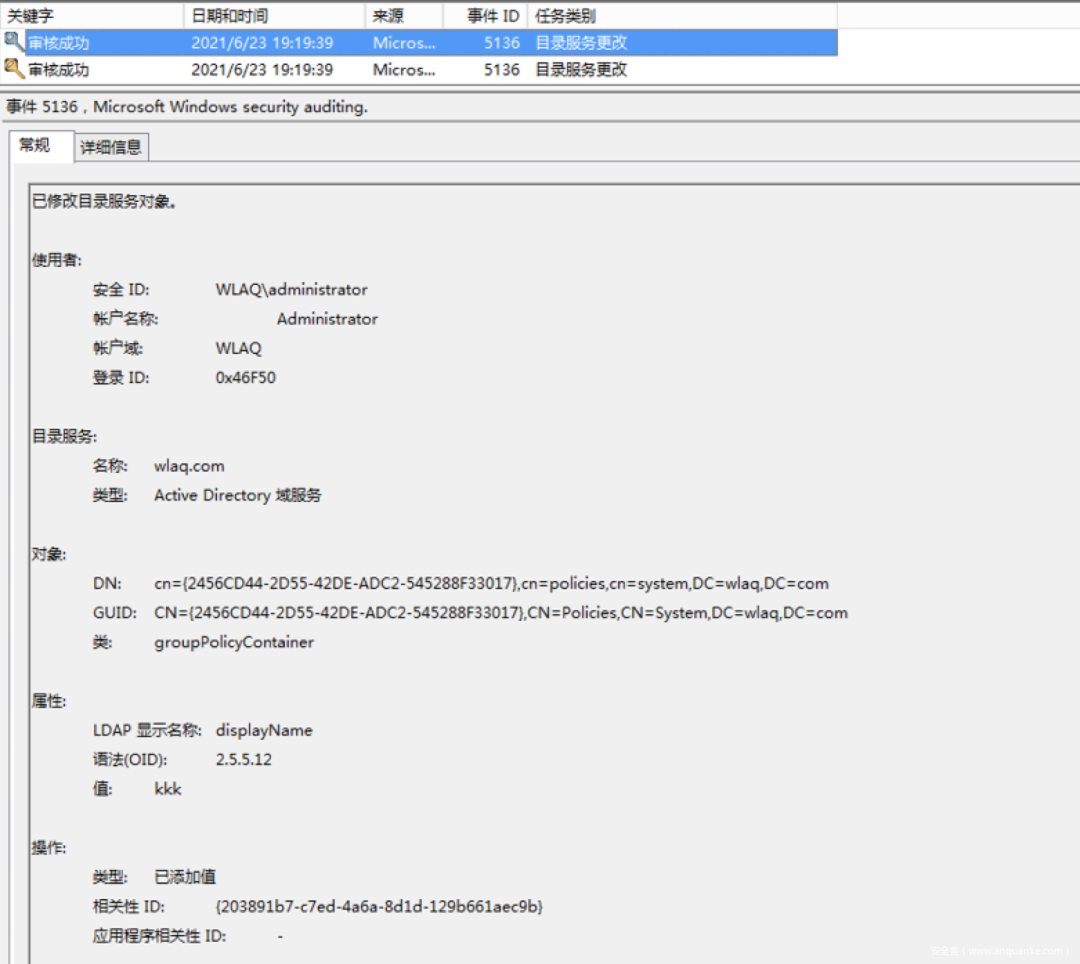
Task: Click event ID 5136 in the highlighted row
Action: 501,43
